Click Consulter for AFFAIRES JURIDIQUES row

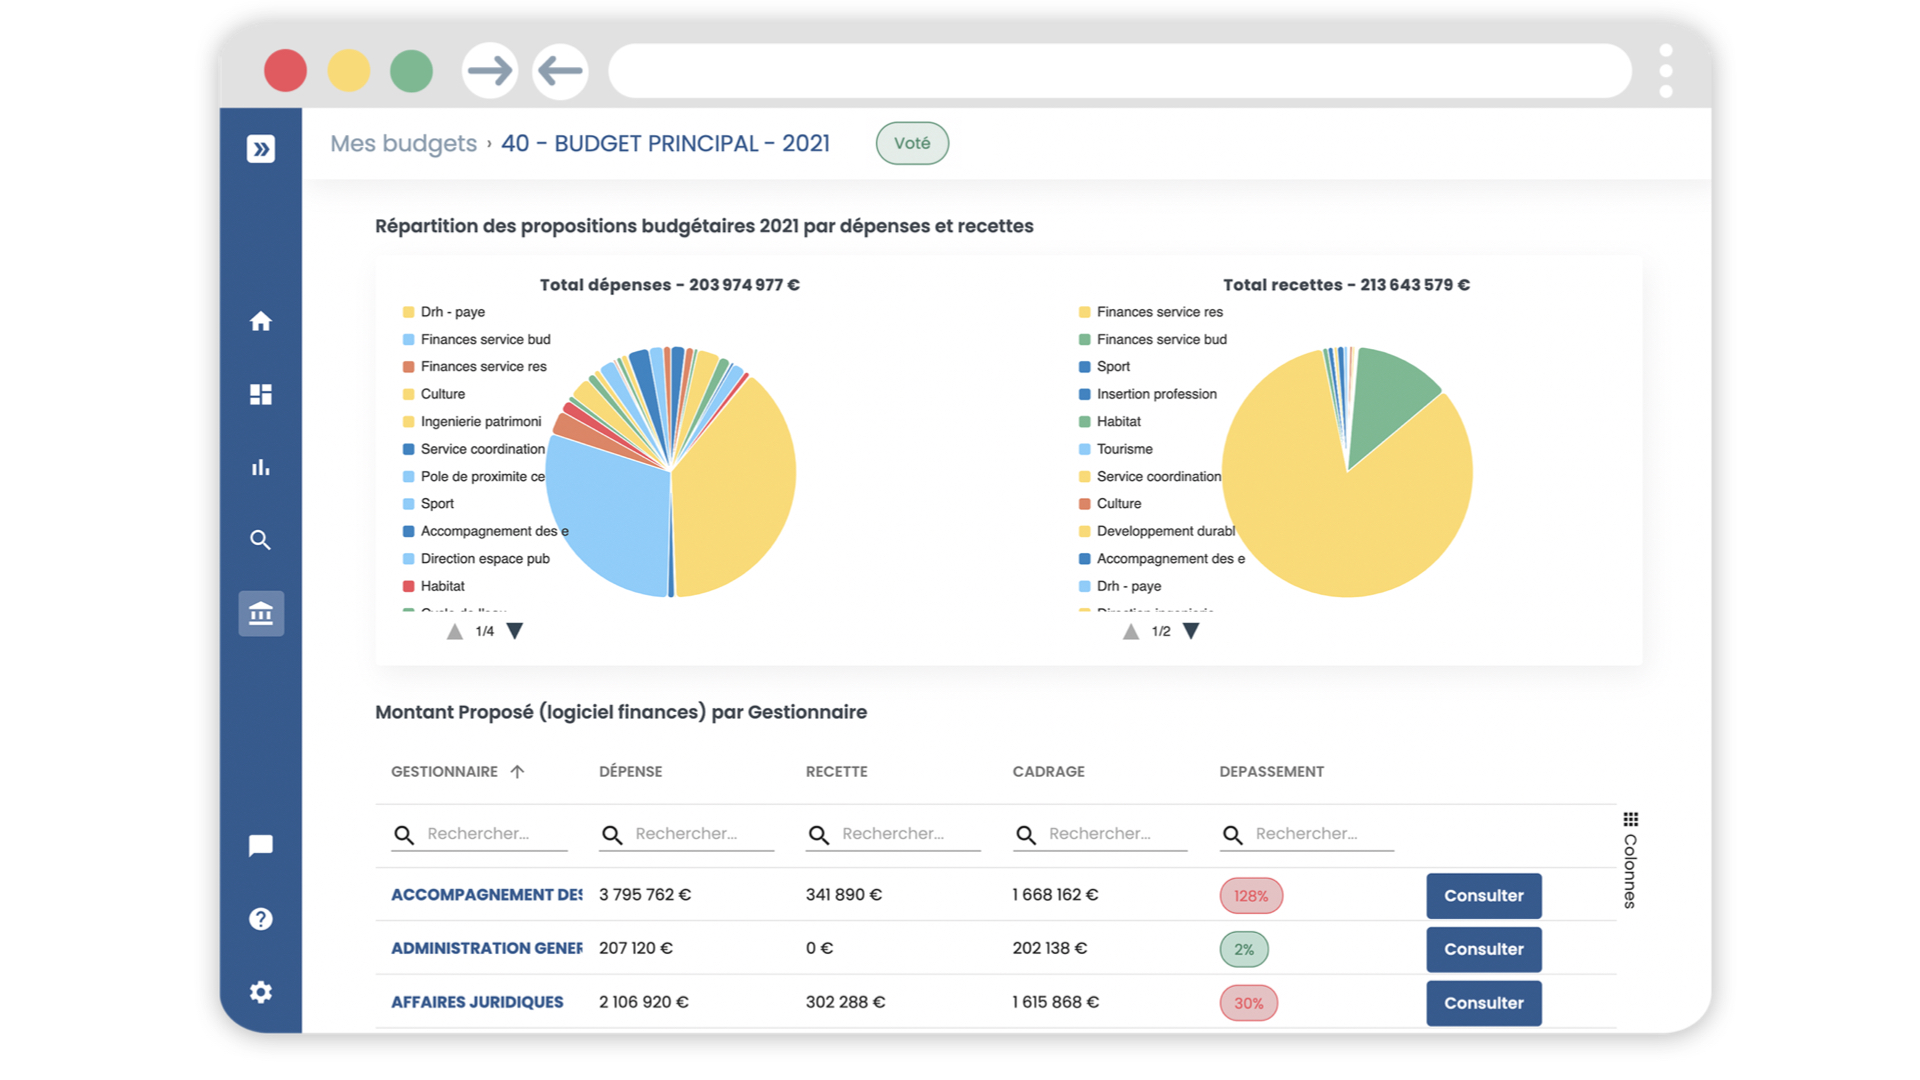(1483, 1003)
